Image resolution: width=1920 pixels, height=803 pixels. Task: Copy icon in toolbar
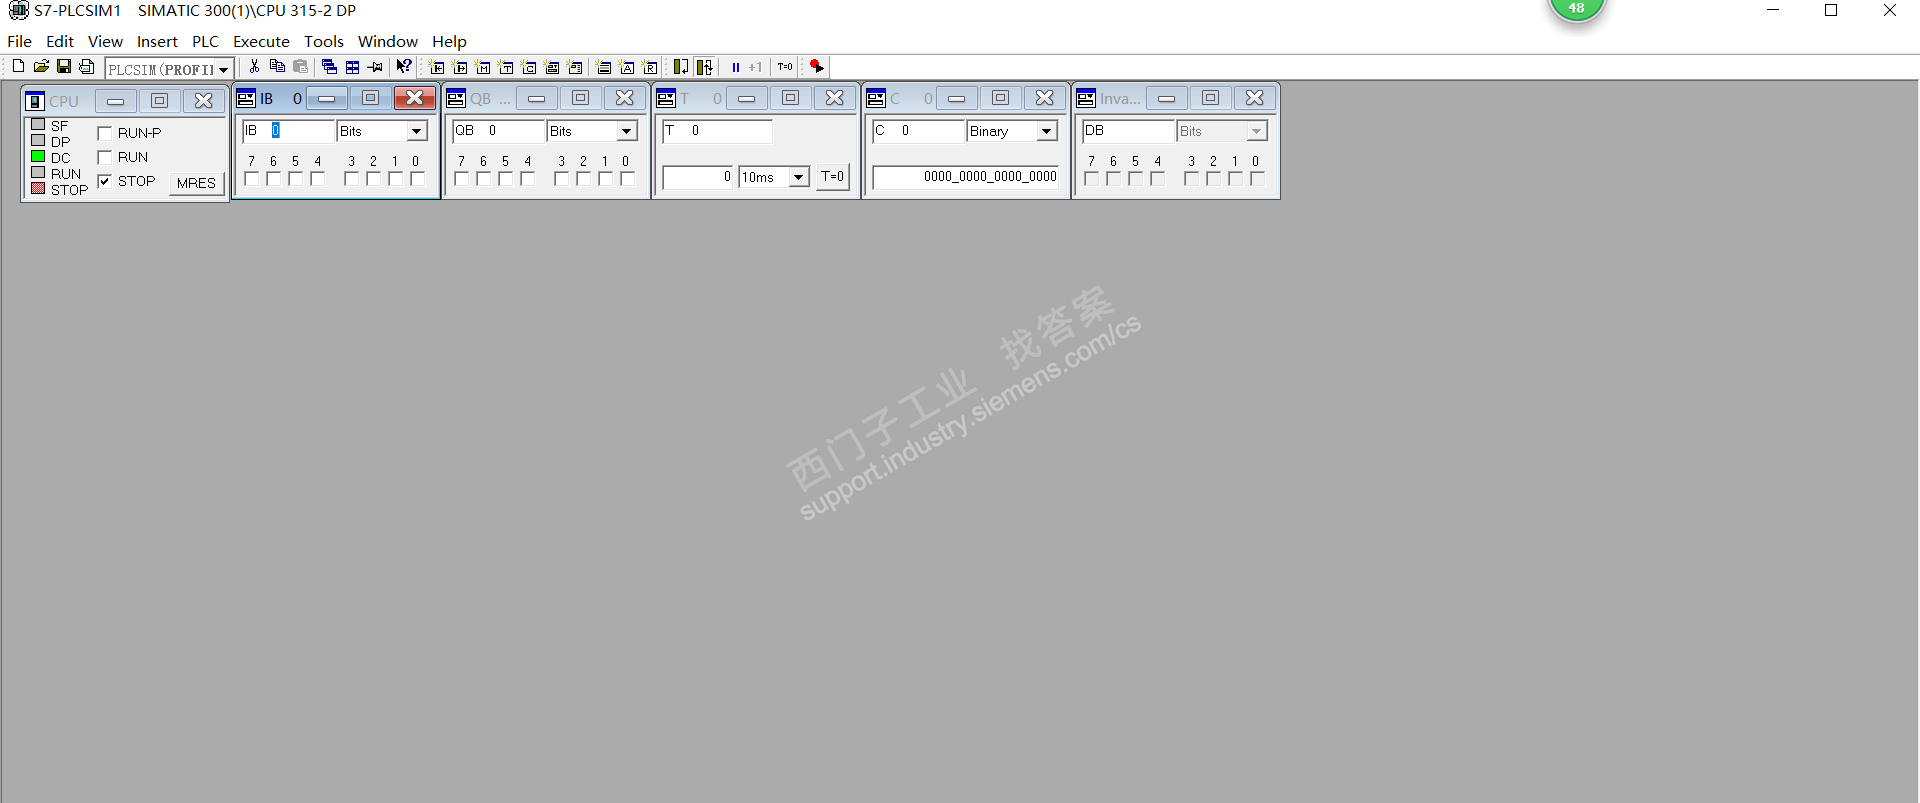(x=277, y=66)
